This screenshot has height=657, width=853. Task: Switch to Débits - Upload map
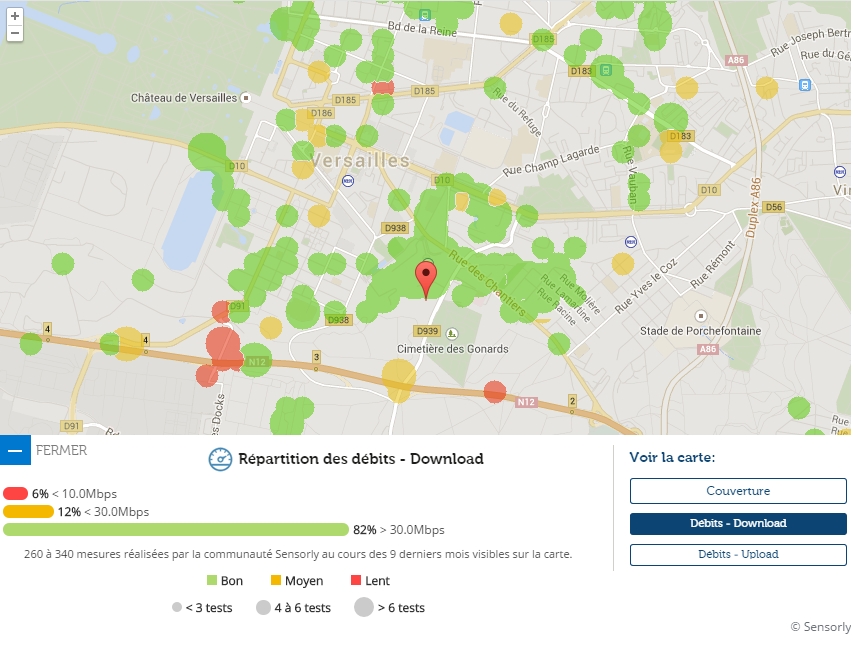[x=738, y=554]
